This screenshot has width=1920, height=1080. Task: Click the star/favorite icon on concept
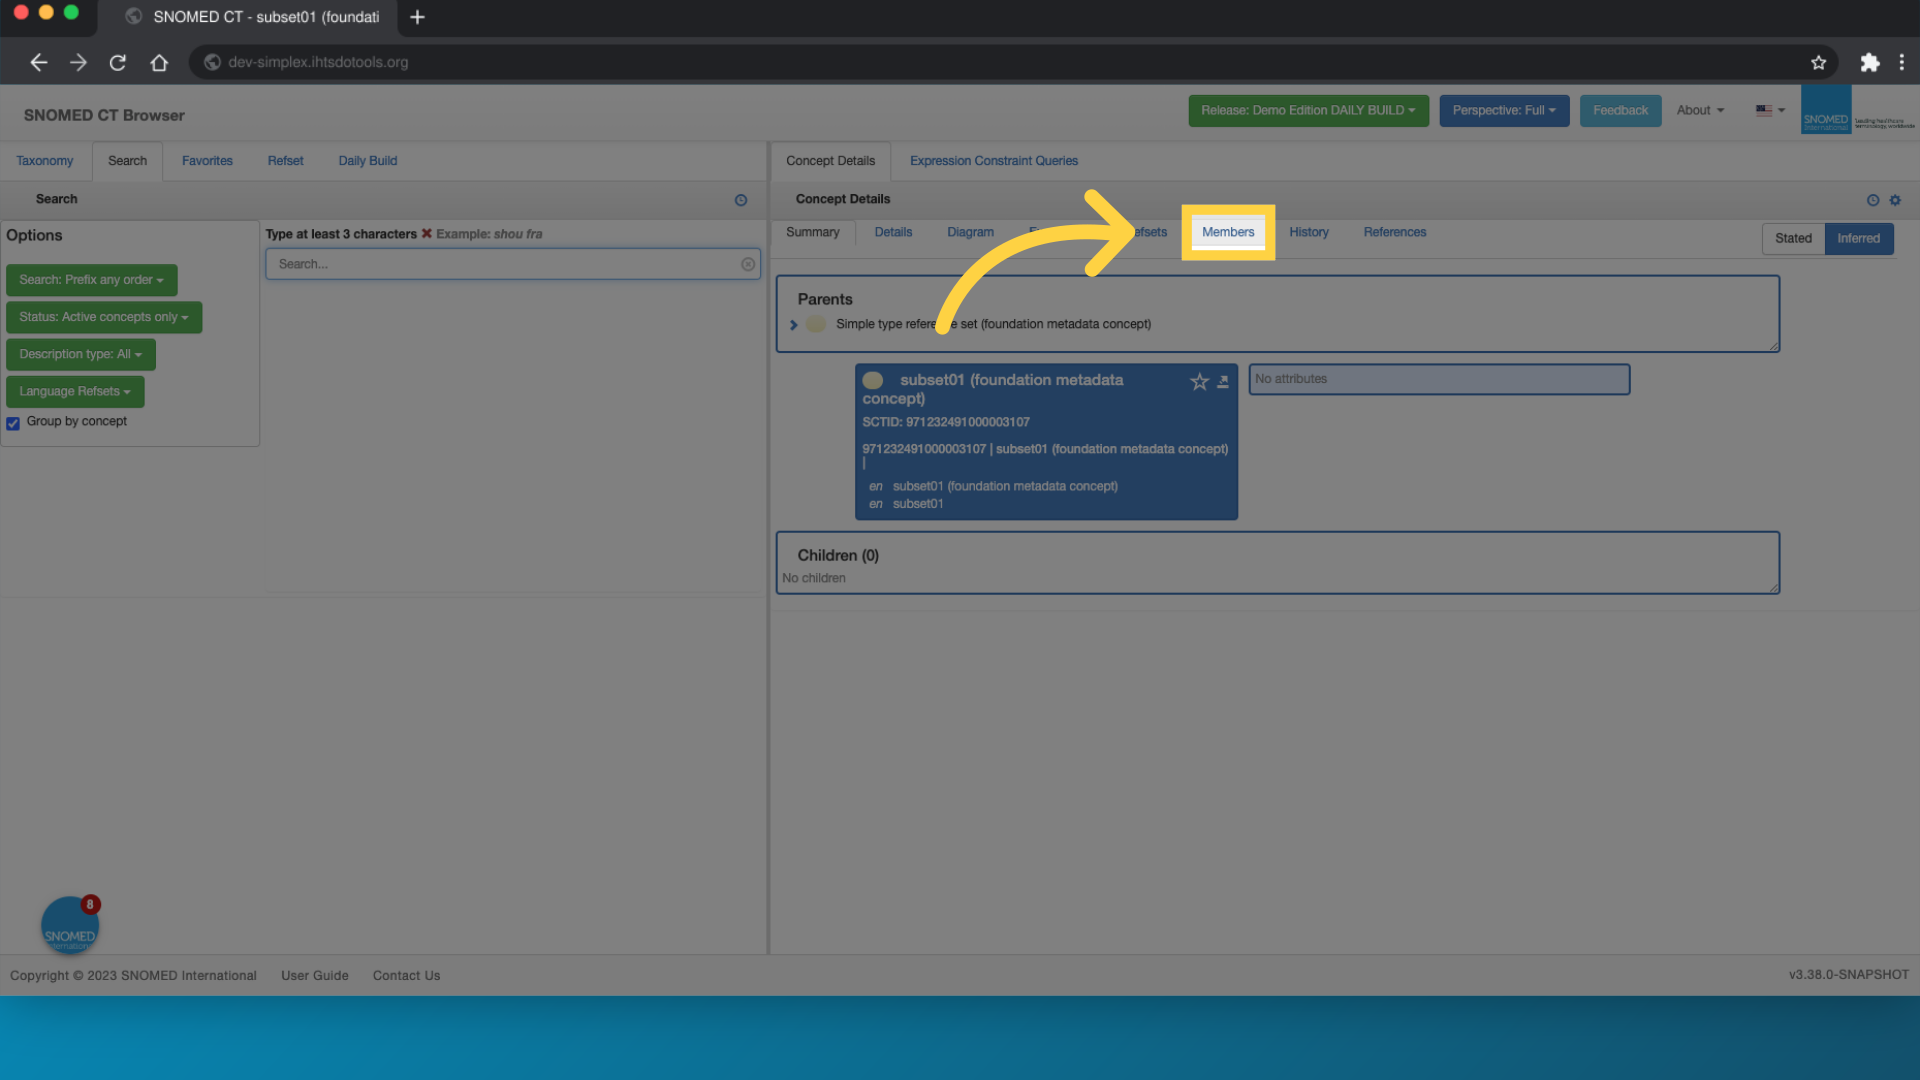(x=1199, y=381)
